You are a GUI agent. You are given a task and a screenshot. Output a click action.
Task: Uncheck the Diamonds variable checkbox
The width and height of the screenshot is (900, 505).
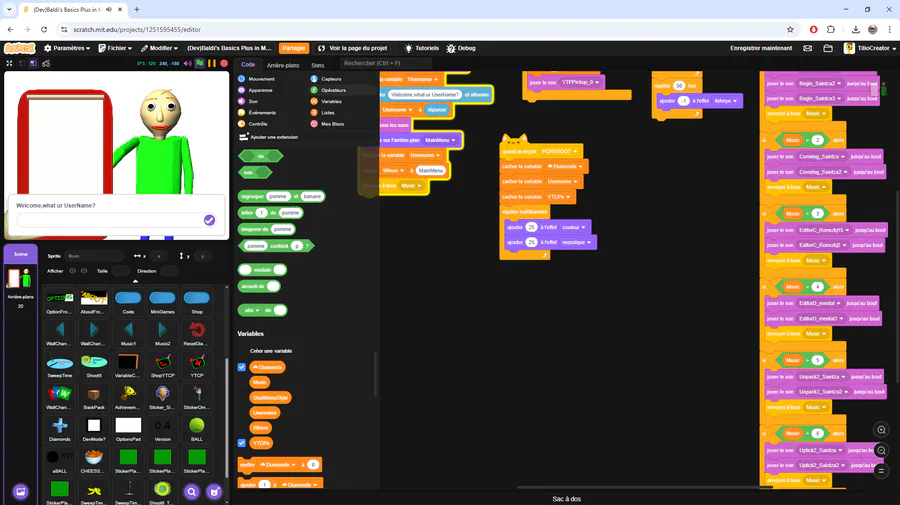click(242, 367)
